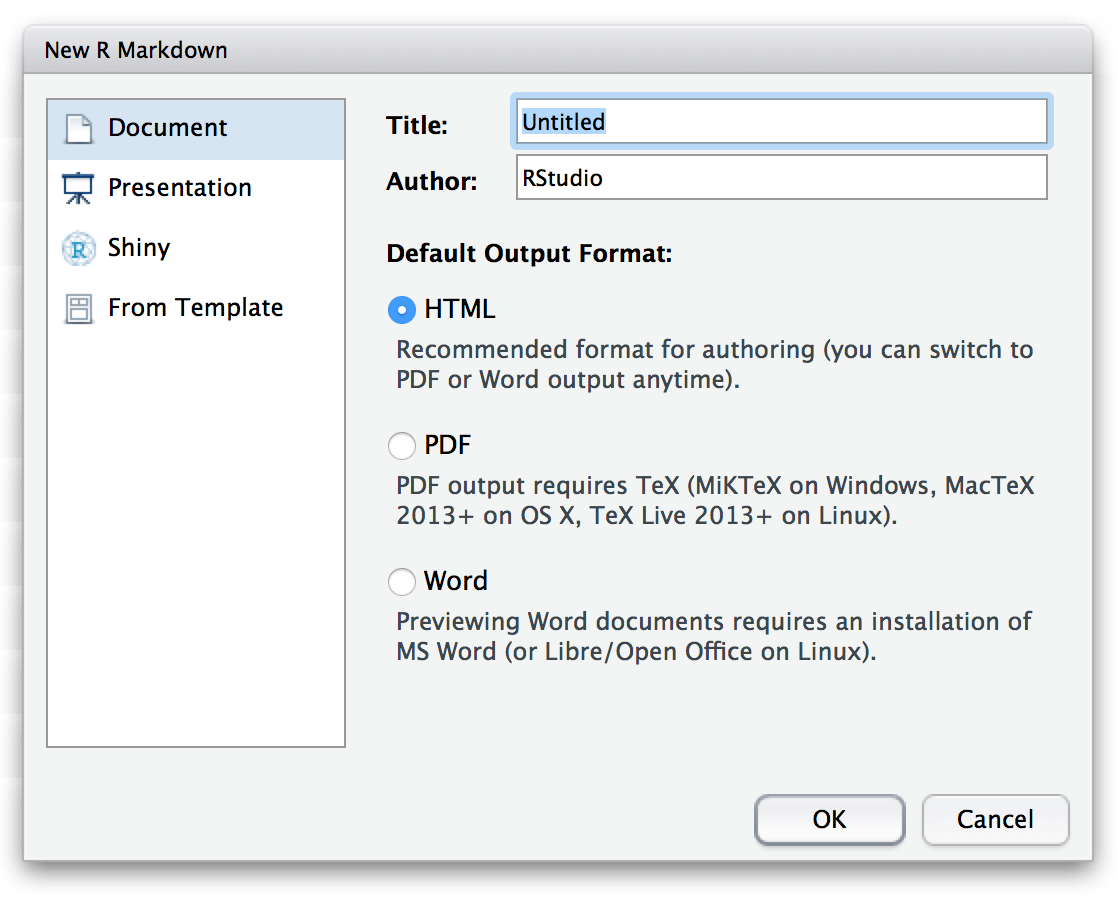The width and height of the screenshot is (1120, 898).
Task: Confirm with the OK button
Action: click(829, 819)
